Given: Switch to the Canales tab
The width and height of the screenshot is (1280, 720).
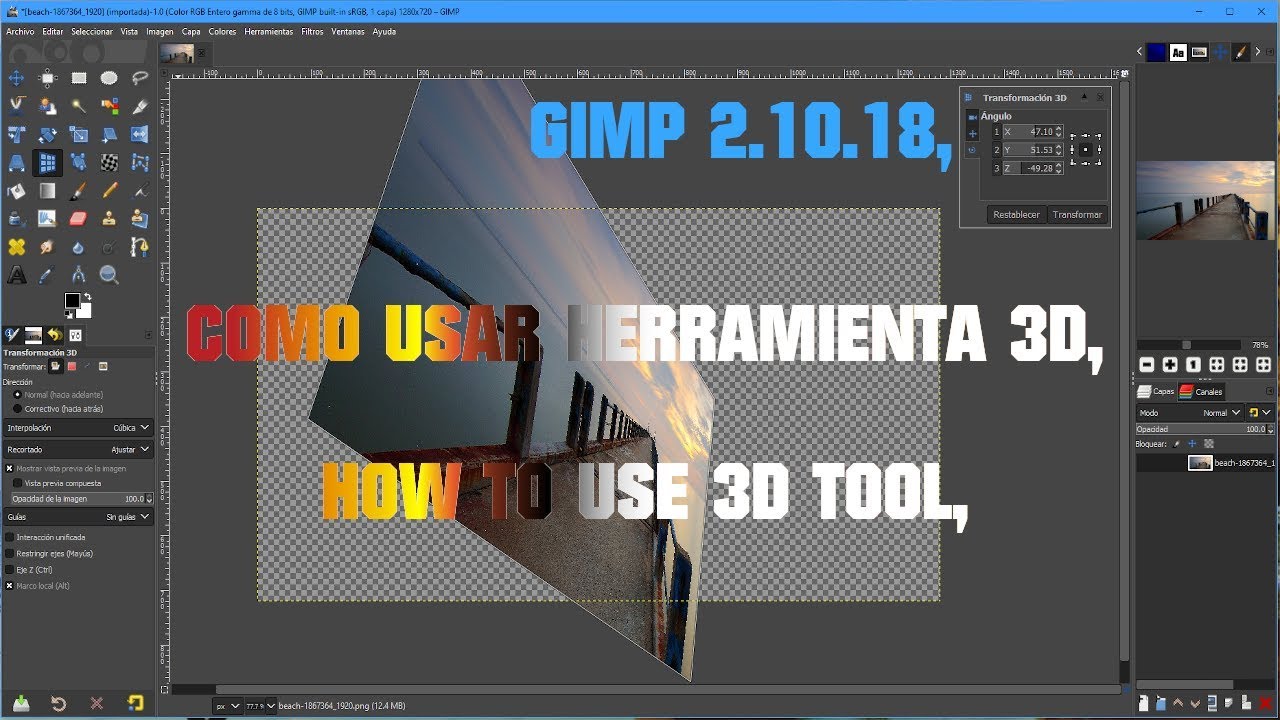Looking at the screenshot, I should [1201, 392].
